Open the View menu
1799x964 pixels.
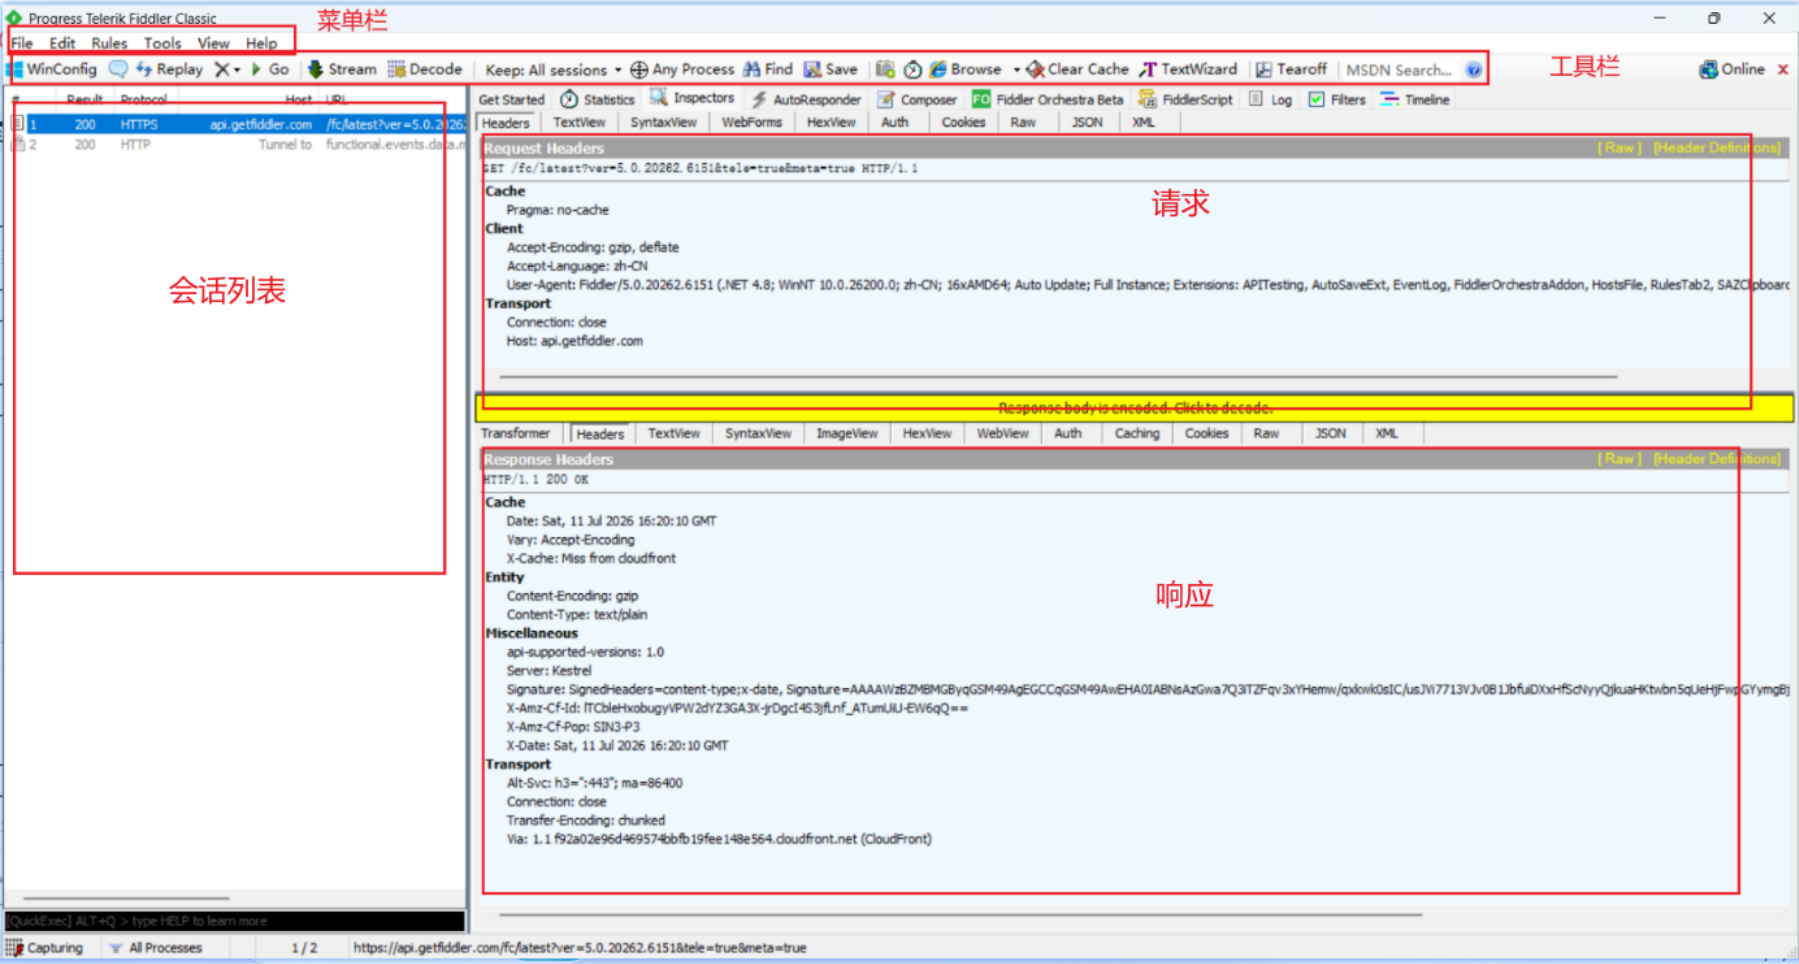(x=213, y=43)
